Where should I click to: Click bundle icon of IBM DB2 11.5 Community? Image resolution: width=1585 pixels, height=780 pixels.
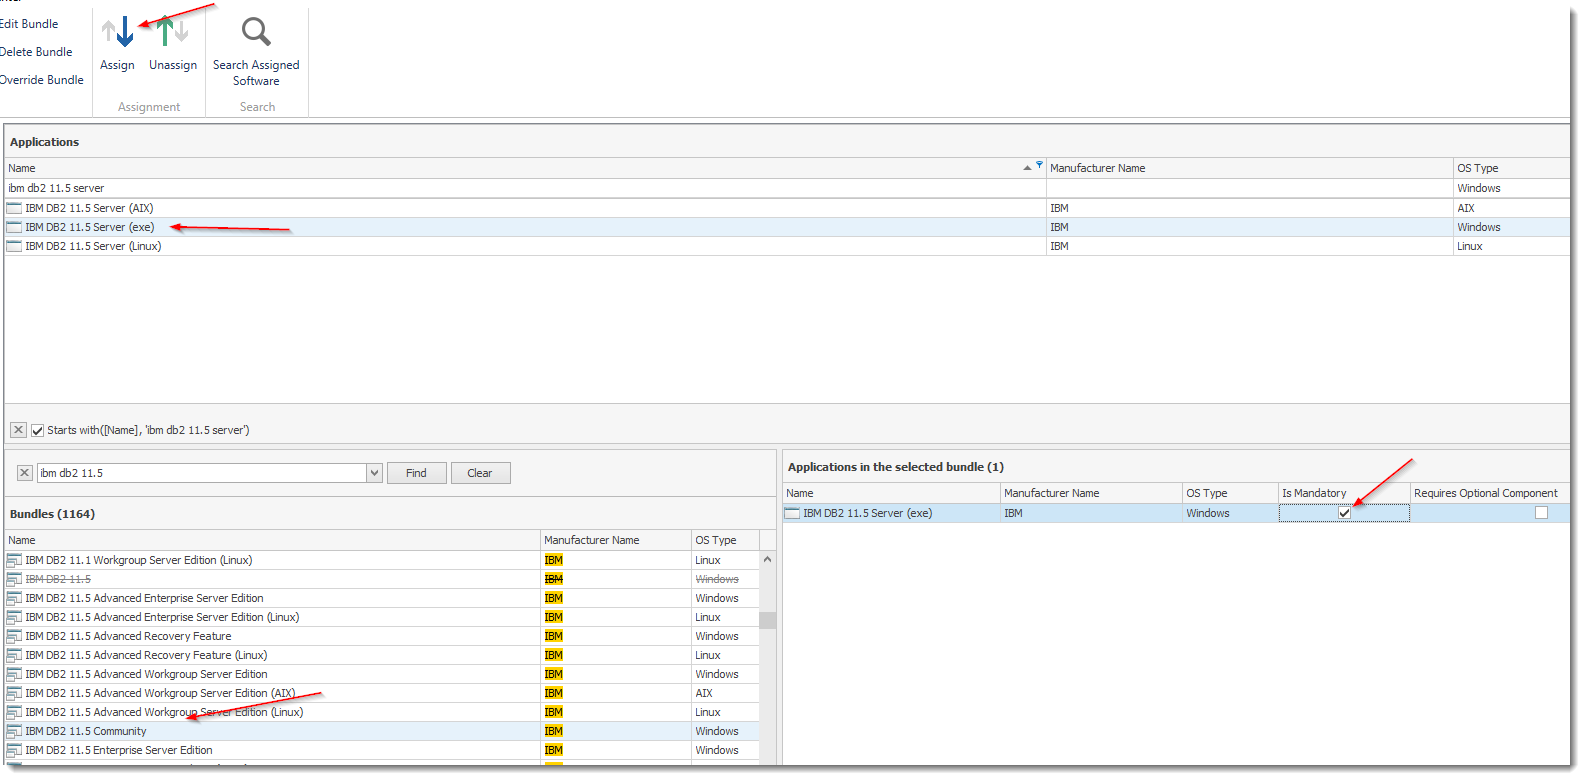pyautogui.click(x=14, y=731)
